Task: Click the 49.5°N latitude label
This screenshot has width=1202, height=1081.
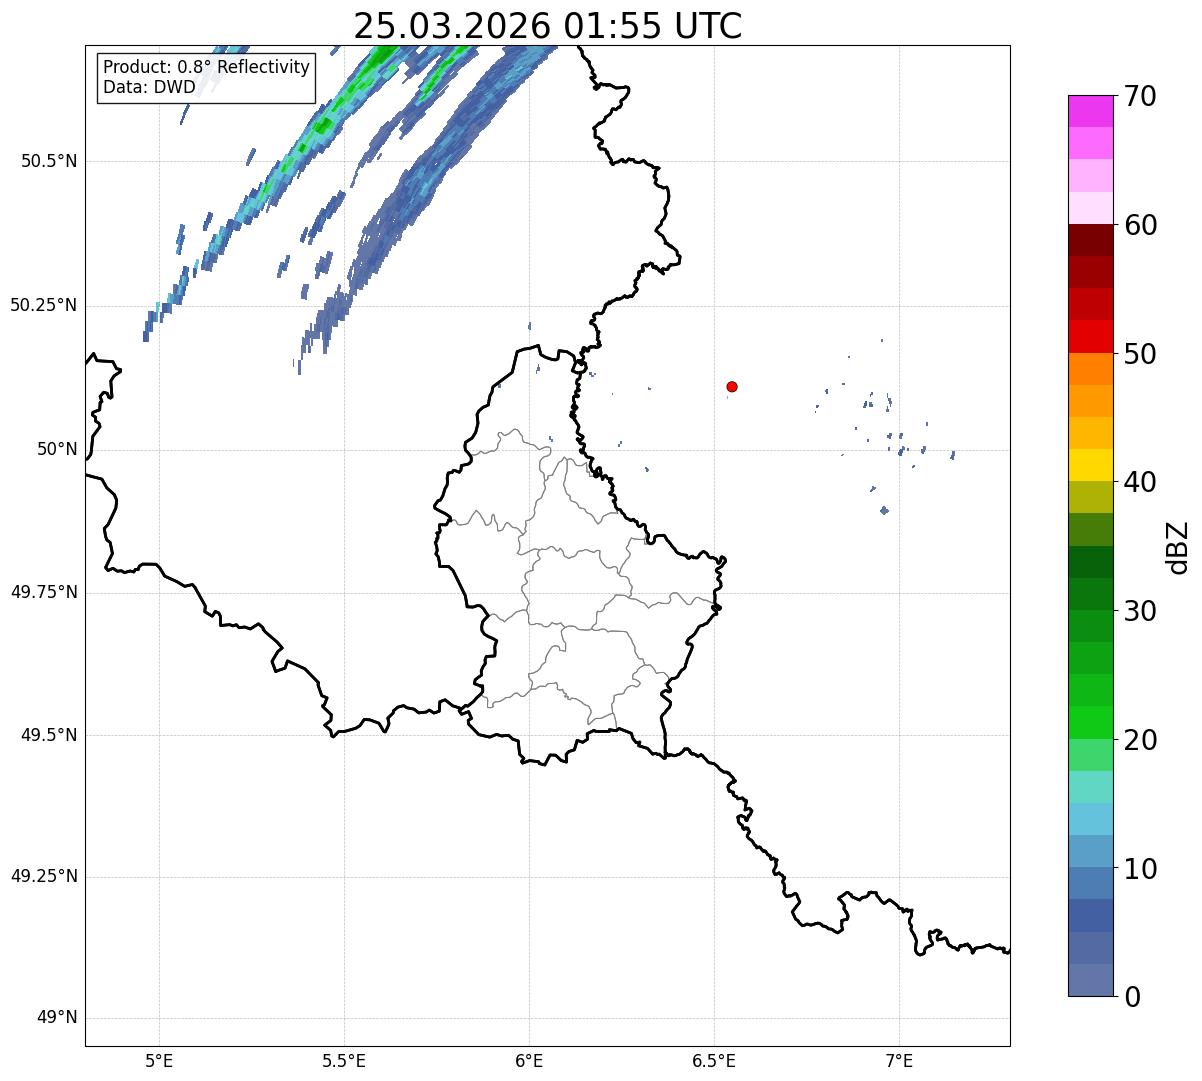Action: coord(49,735)
